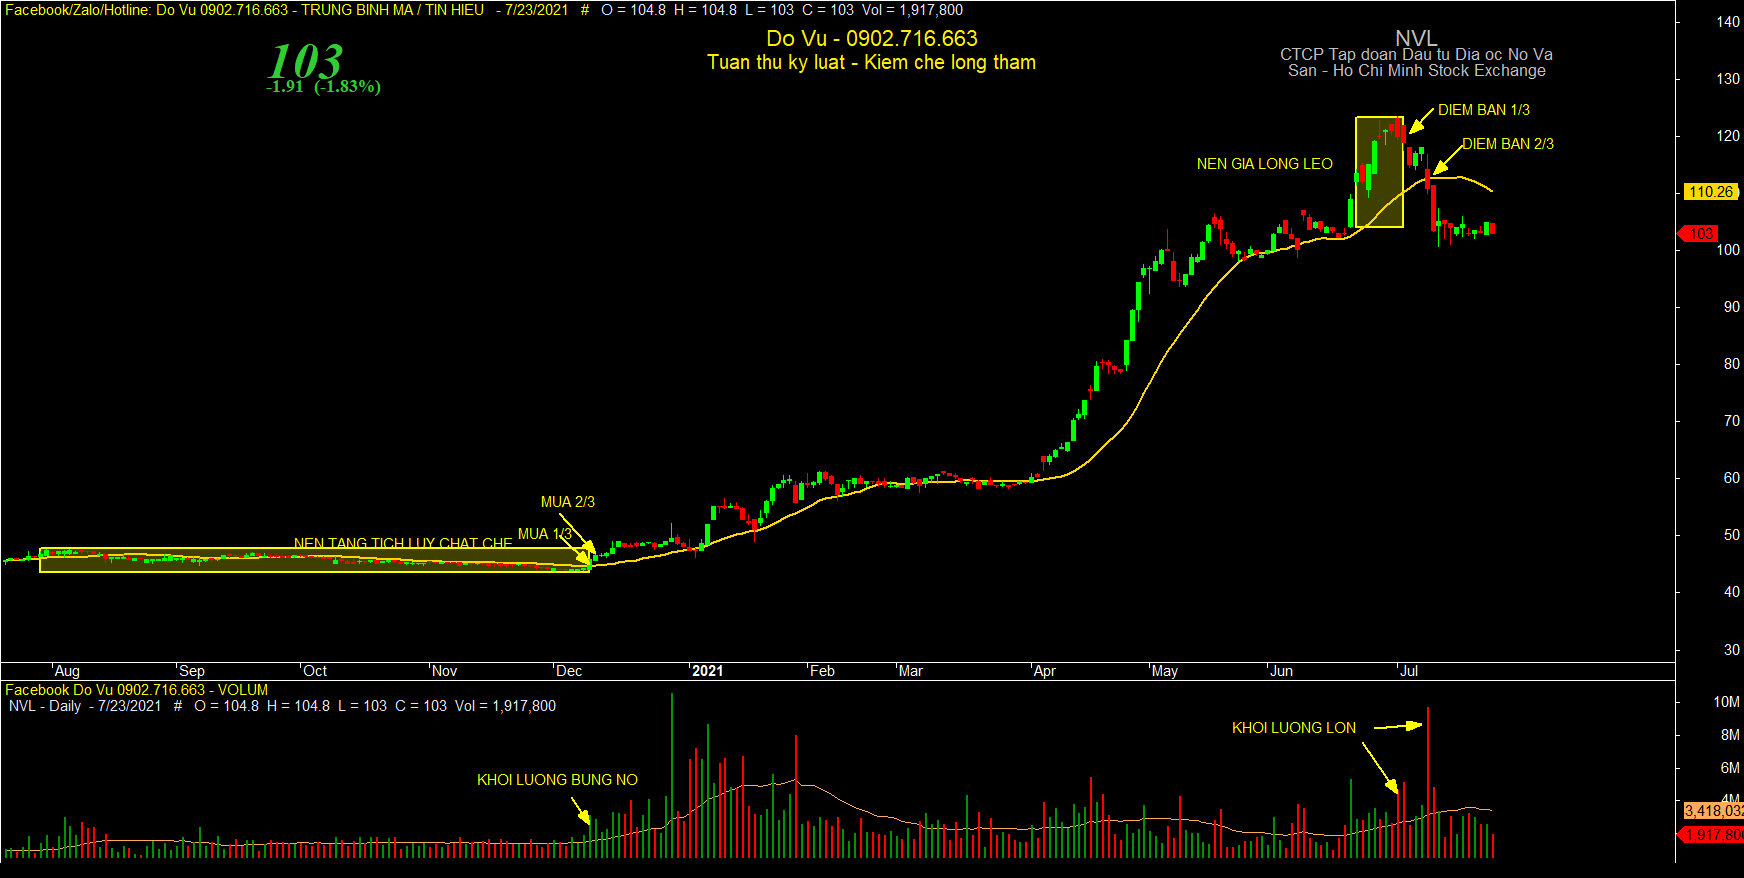Click the 3,418,03 volume average value tag
This screenshot has height=878, width=1744.
pyautogui.click(x=1713, y=811)
